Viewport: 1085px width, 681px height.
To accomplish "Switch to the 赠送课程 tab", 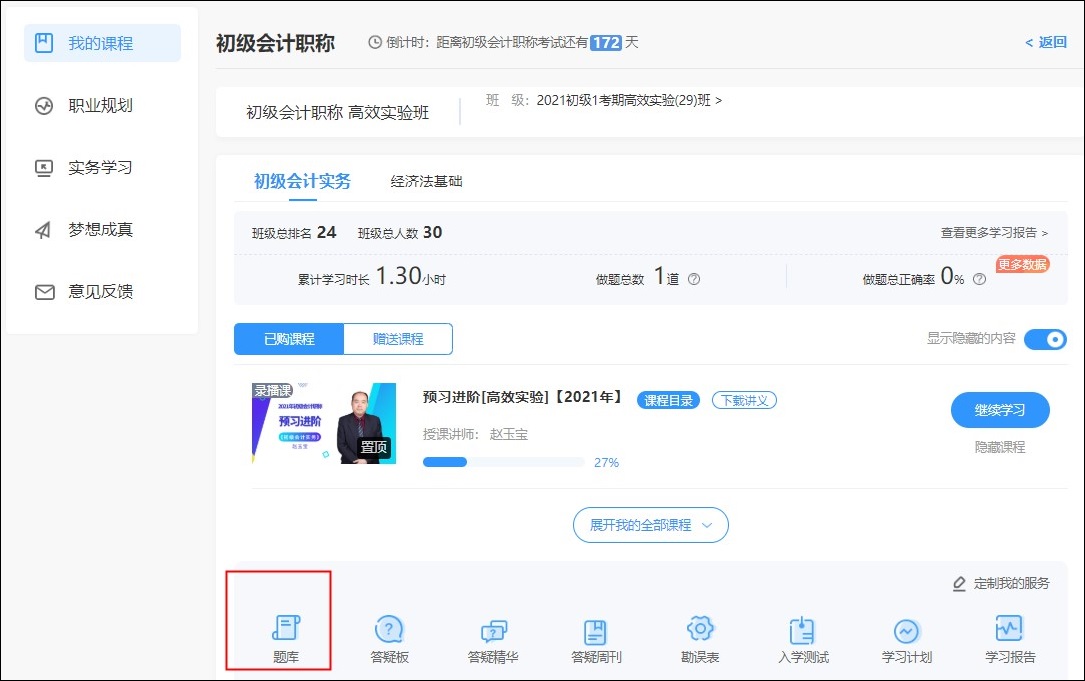I will 398,339.
